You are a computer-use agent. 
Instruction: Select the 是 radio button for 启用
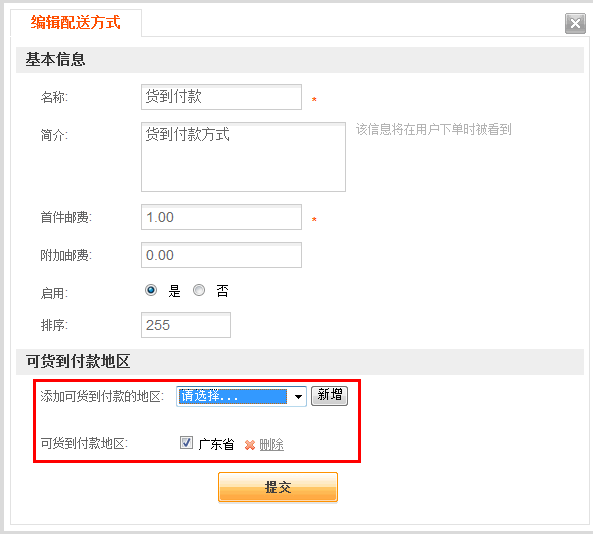click(151, 290)
